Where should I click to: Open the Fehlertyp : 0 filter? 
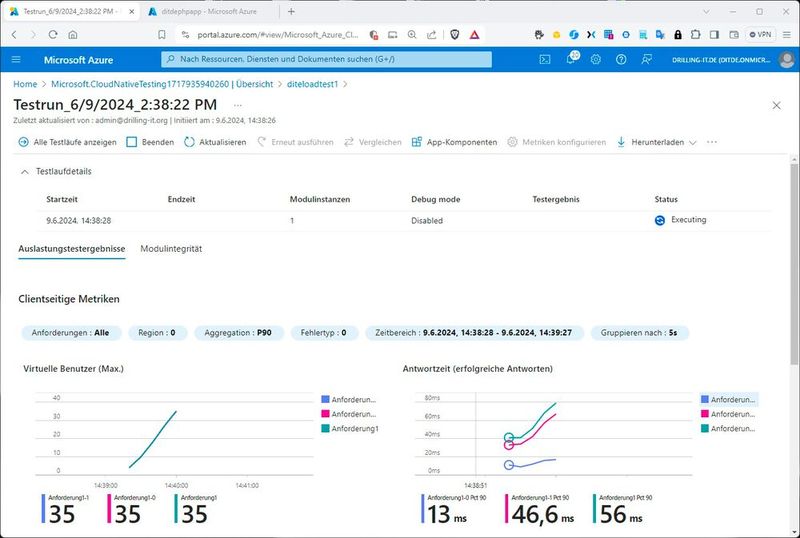pyautogui.click(x=323, y=333)
